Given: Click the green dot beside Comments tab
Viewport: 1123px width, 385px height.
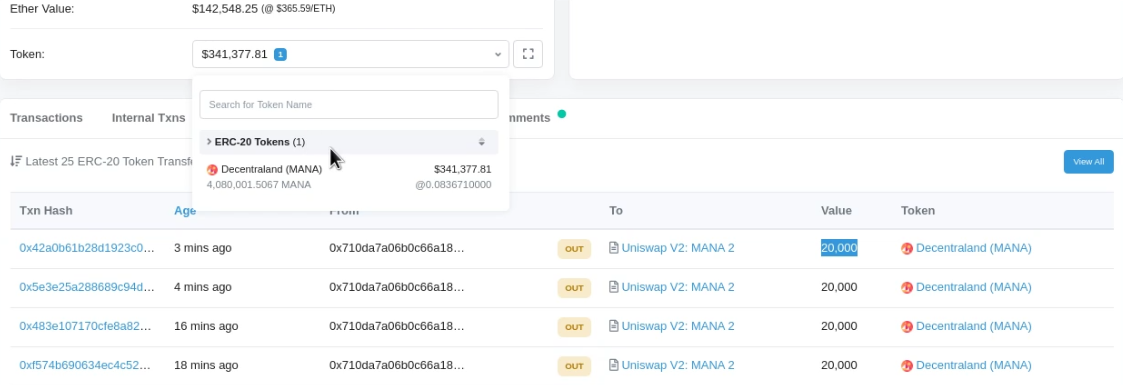Looking at the screenshot, I should pos(562,113).
